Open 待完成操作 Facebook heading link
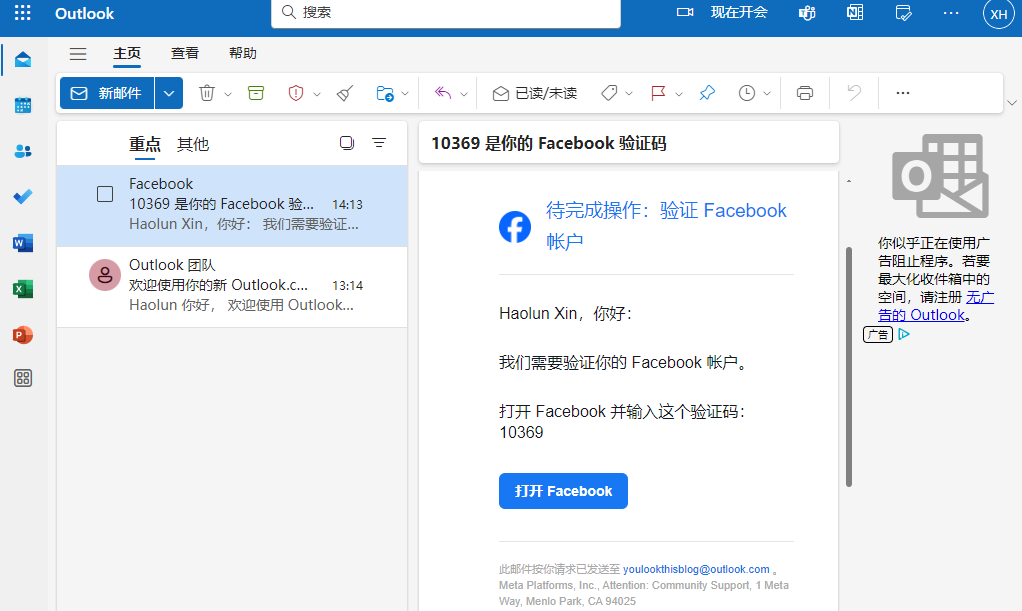This screenshot has height=611, width=1022. (666, 226)
